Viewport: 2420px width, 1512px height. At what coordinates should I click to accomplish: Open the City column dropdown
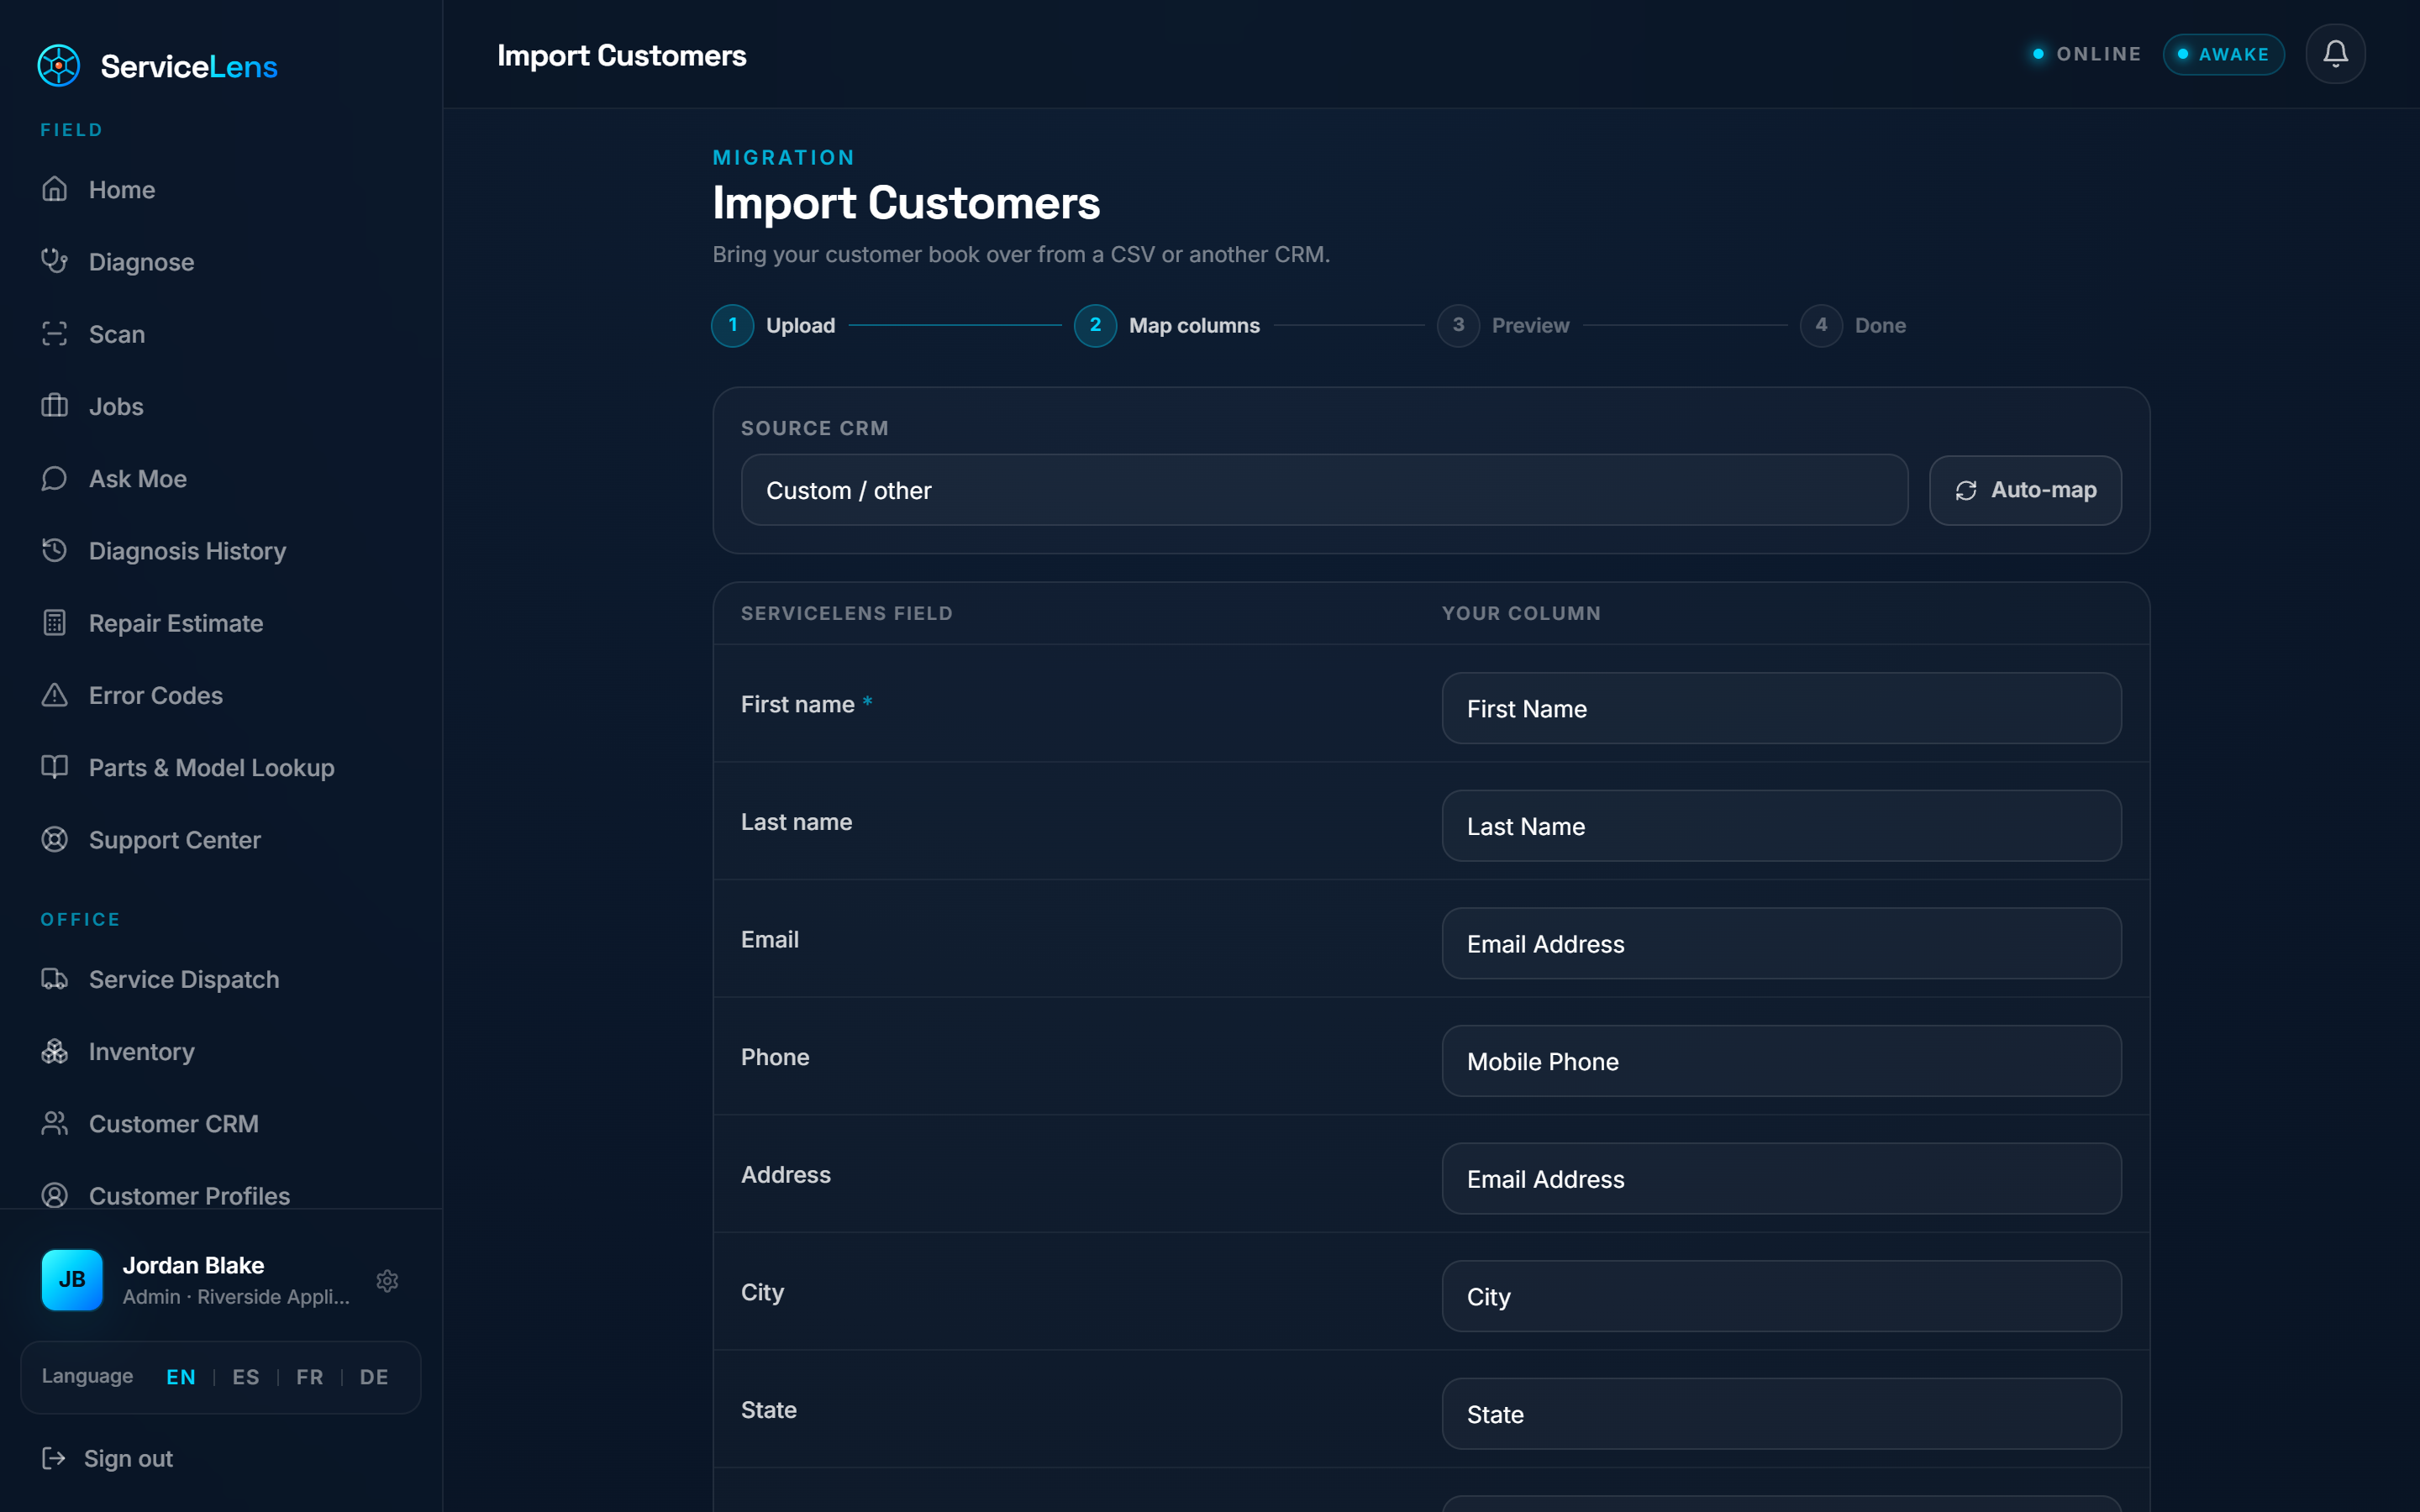click(1781, 1296)
